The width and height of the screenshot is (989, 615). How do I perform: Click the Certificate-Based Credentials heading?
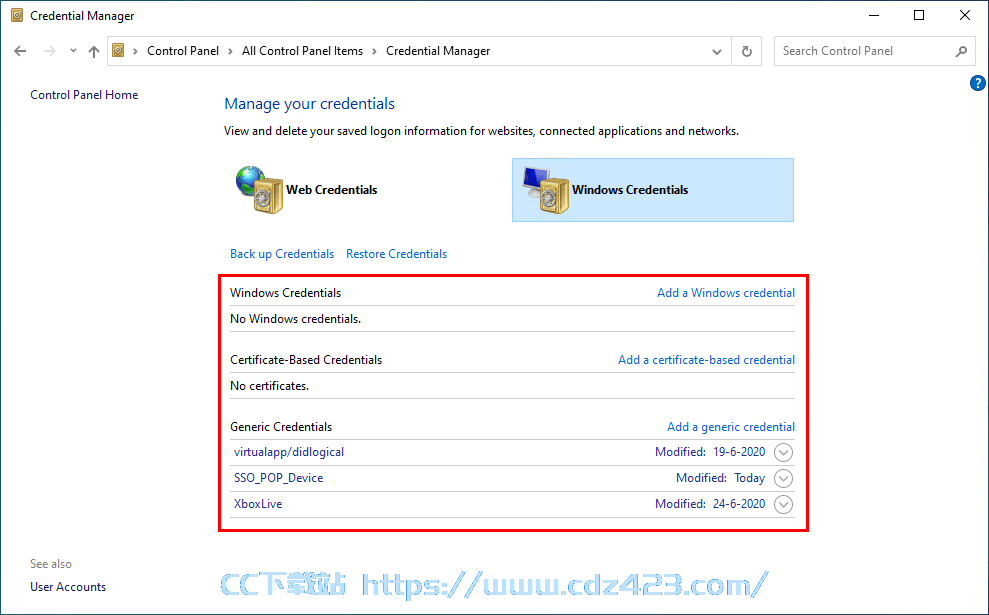(x=306, y=360)
